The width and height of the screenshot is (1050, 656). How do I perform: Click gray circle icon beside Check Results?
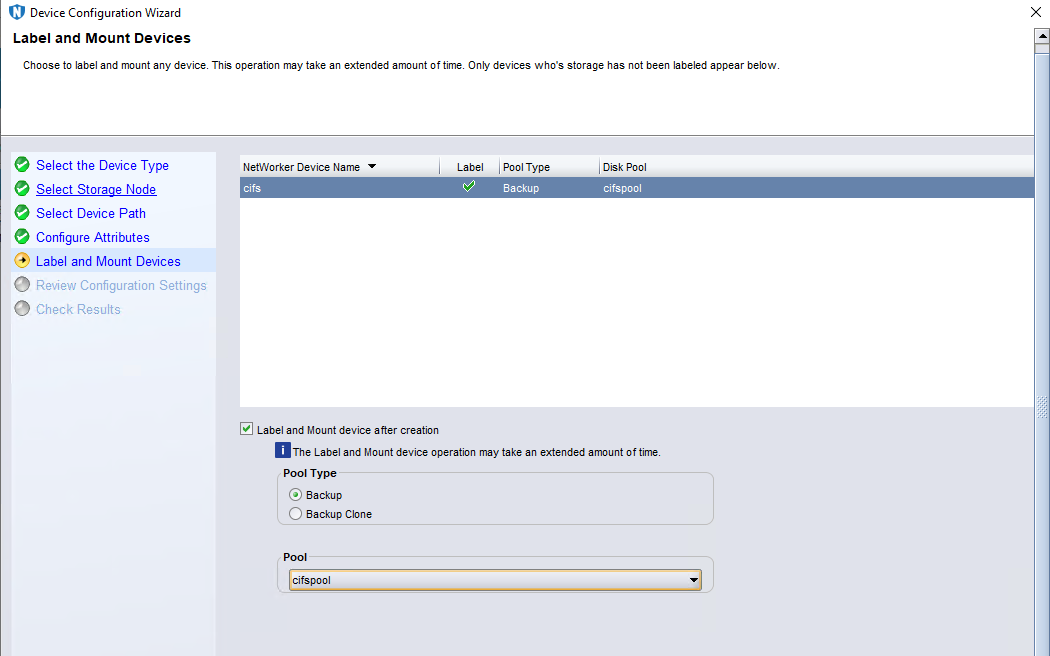pos(22,309)
